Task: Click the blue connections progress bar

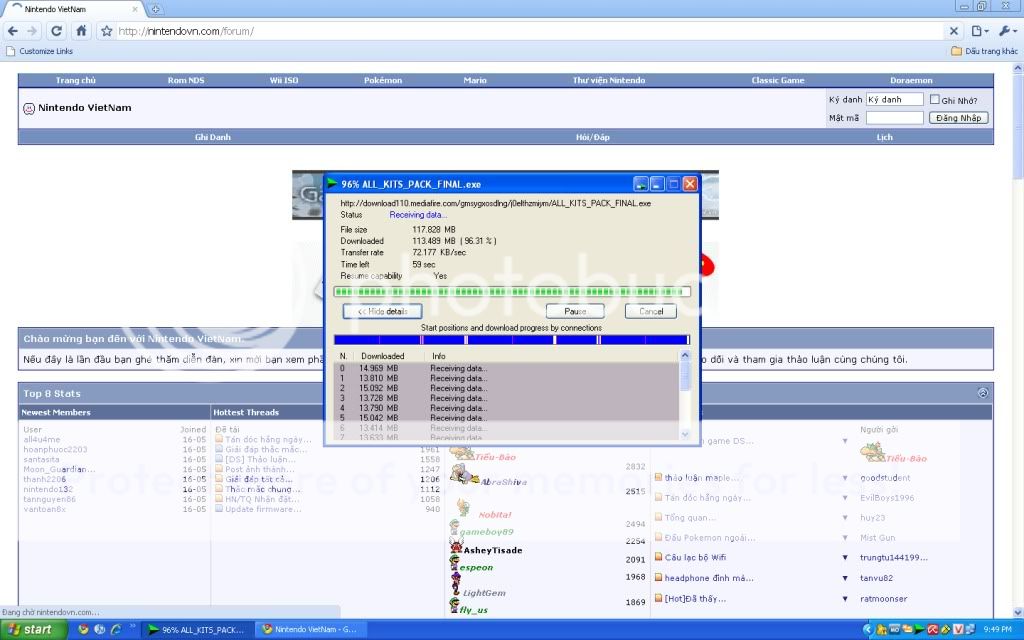Action: click(512, 340)
